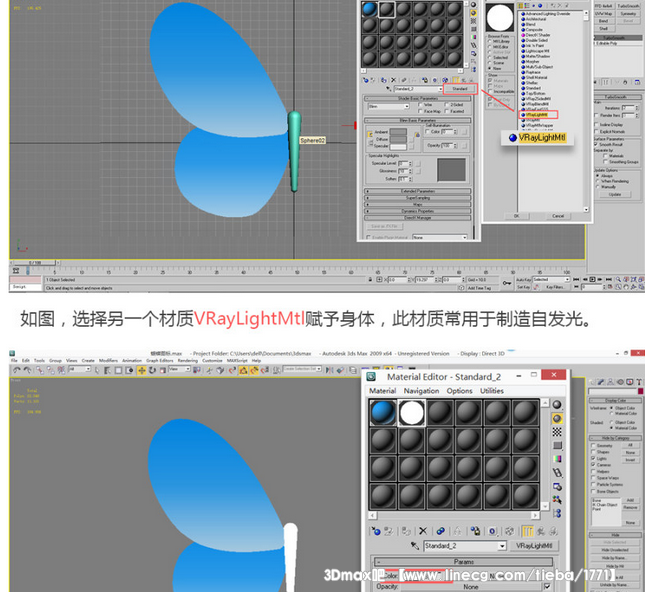Click Make Preview icon in lower Material Editor

tap(557, 473)
